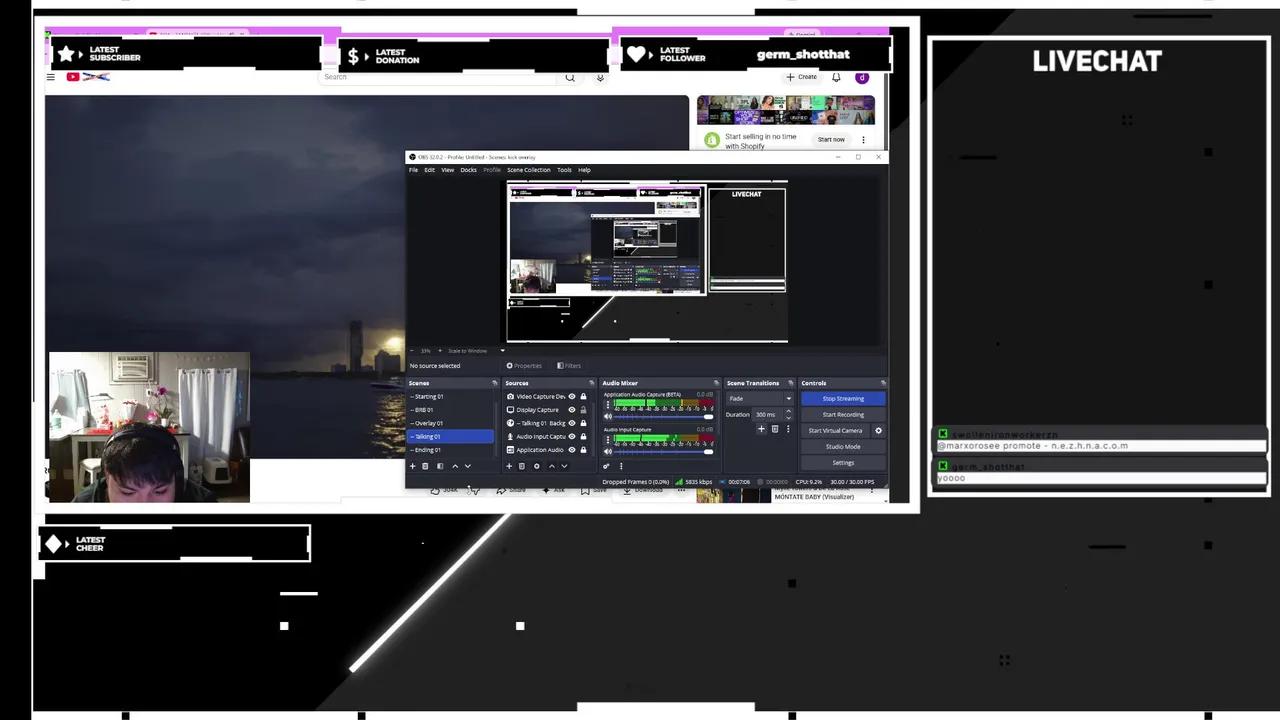This screenshot has height=720, width=1280.
Task: Mute Audio Input Capture speaker icon
Action: (x=608, y=451)
